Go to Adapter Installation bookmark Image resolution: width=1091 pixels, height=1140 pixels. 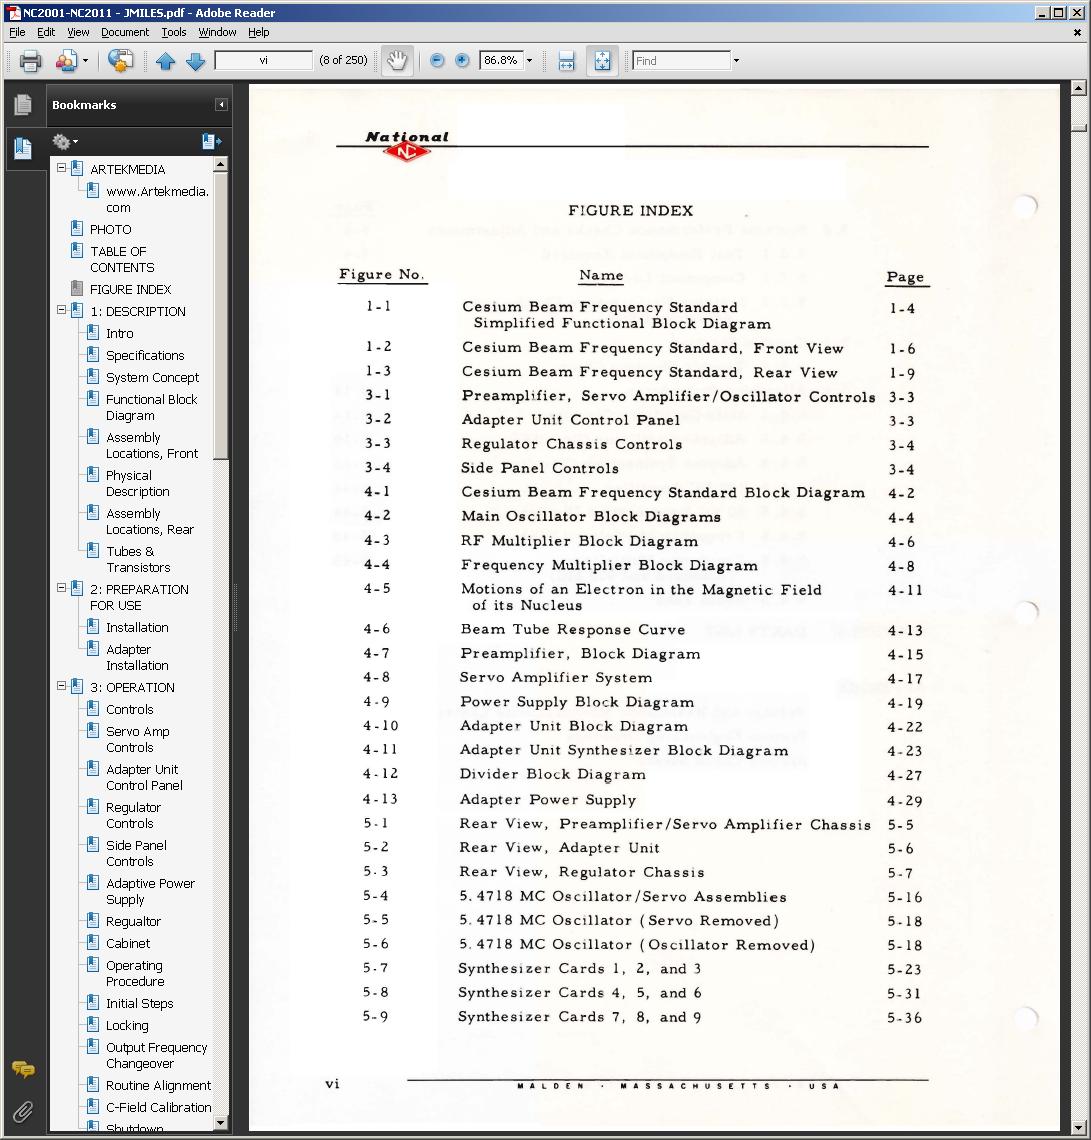tap(137, 657)
